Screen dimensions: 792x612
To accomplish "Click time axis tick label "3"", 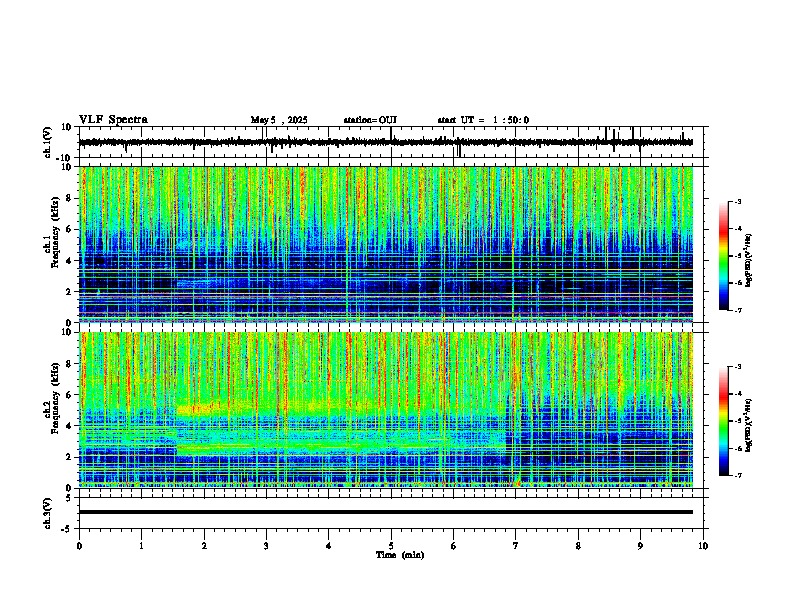I will (266, 546).
